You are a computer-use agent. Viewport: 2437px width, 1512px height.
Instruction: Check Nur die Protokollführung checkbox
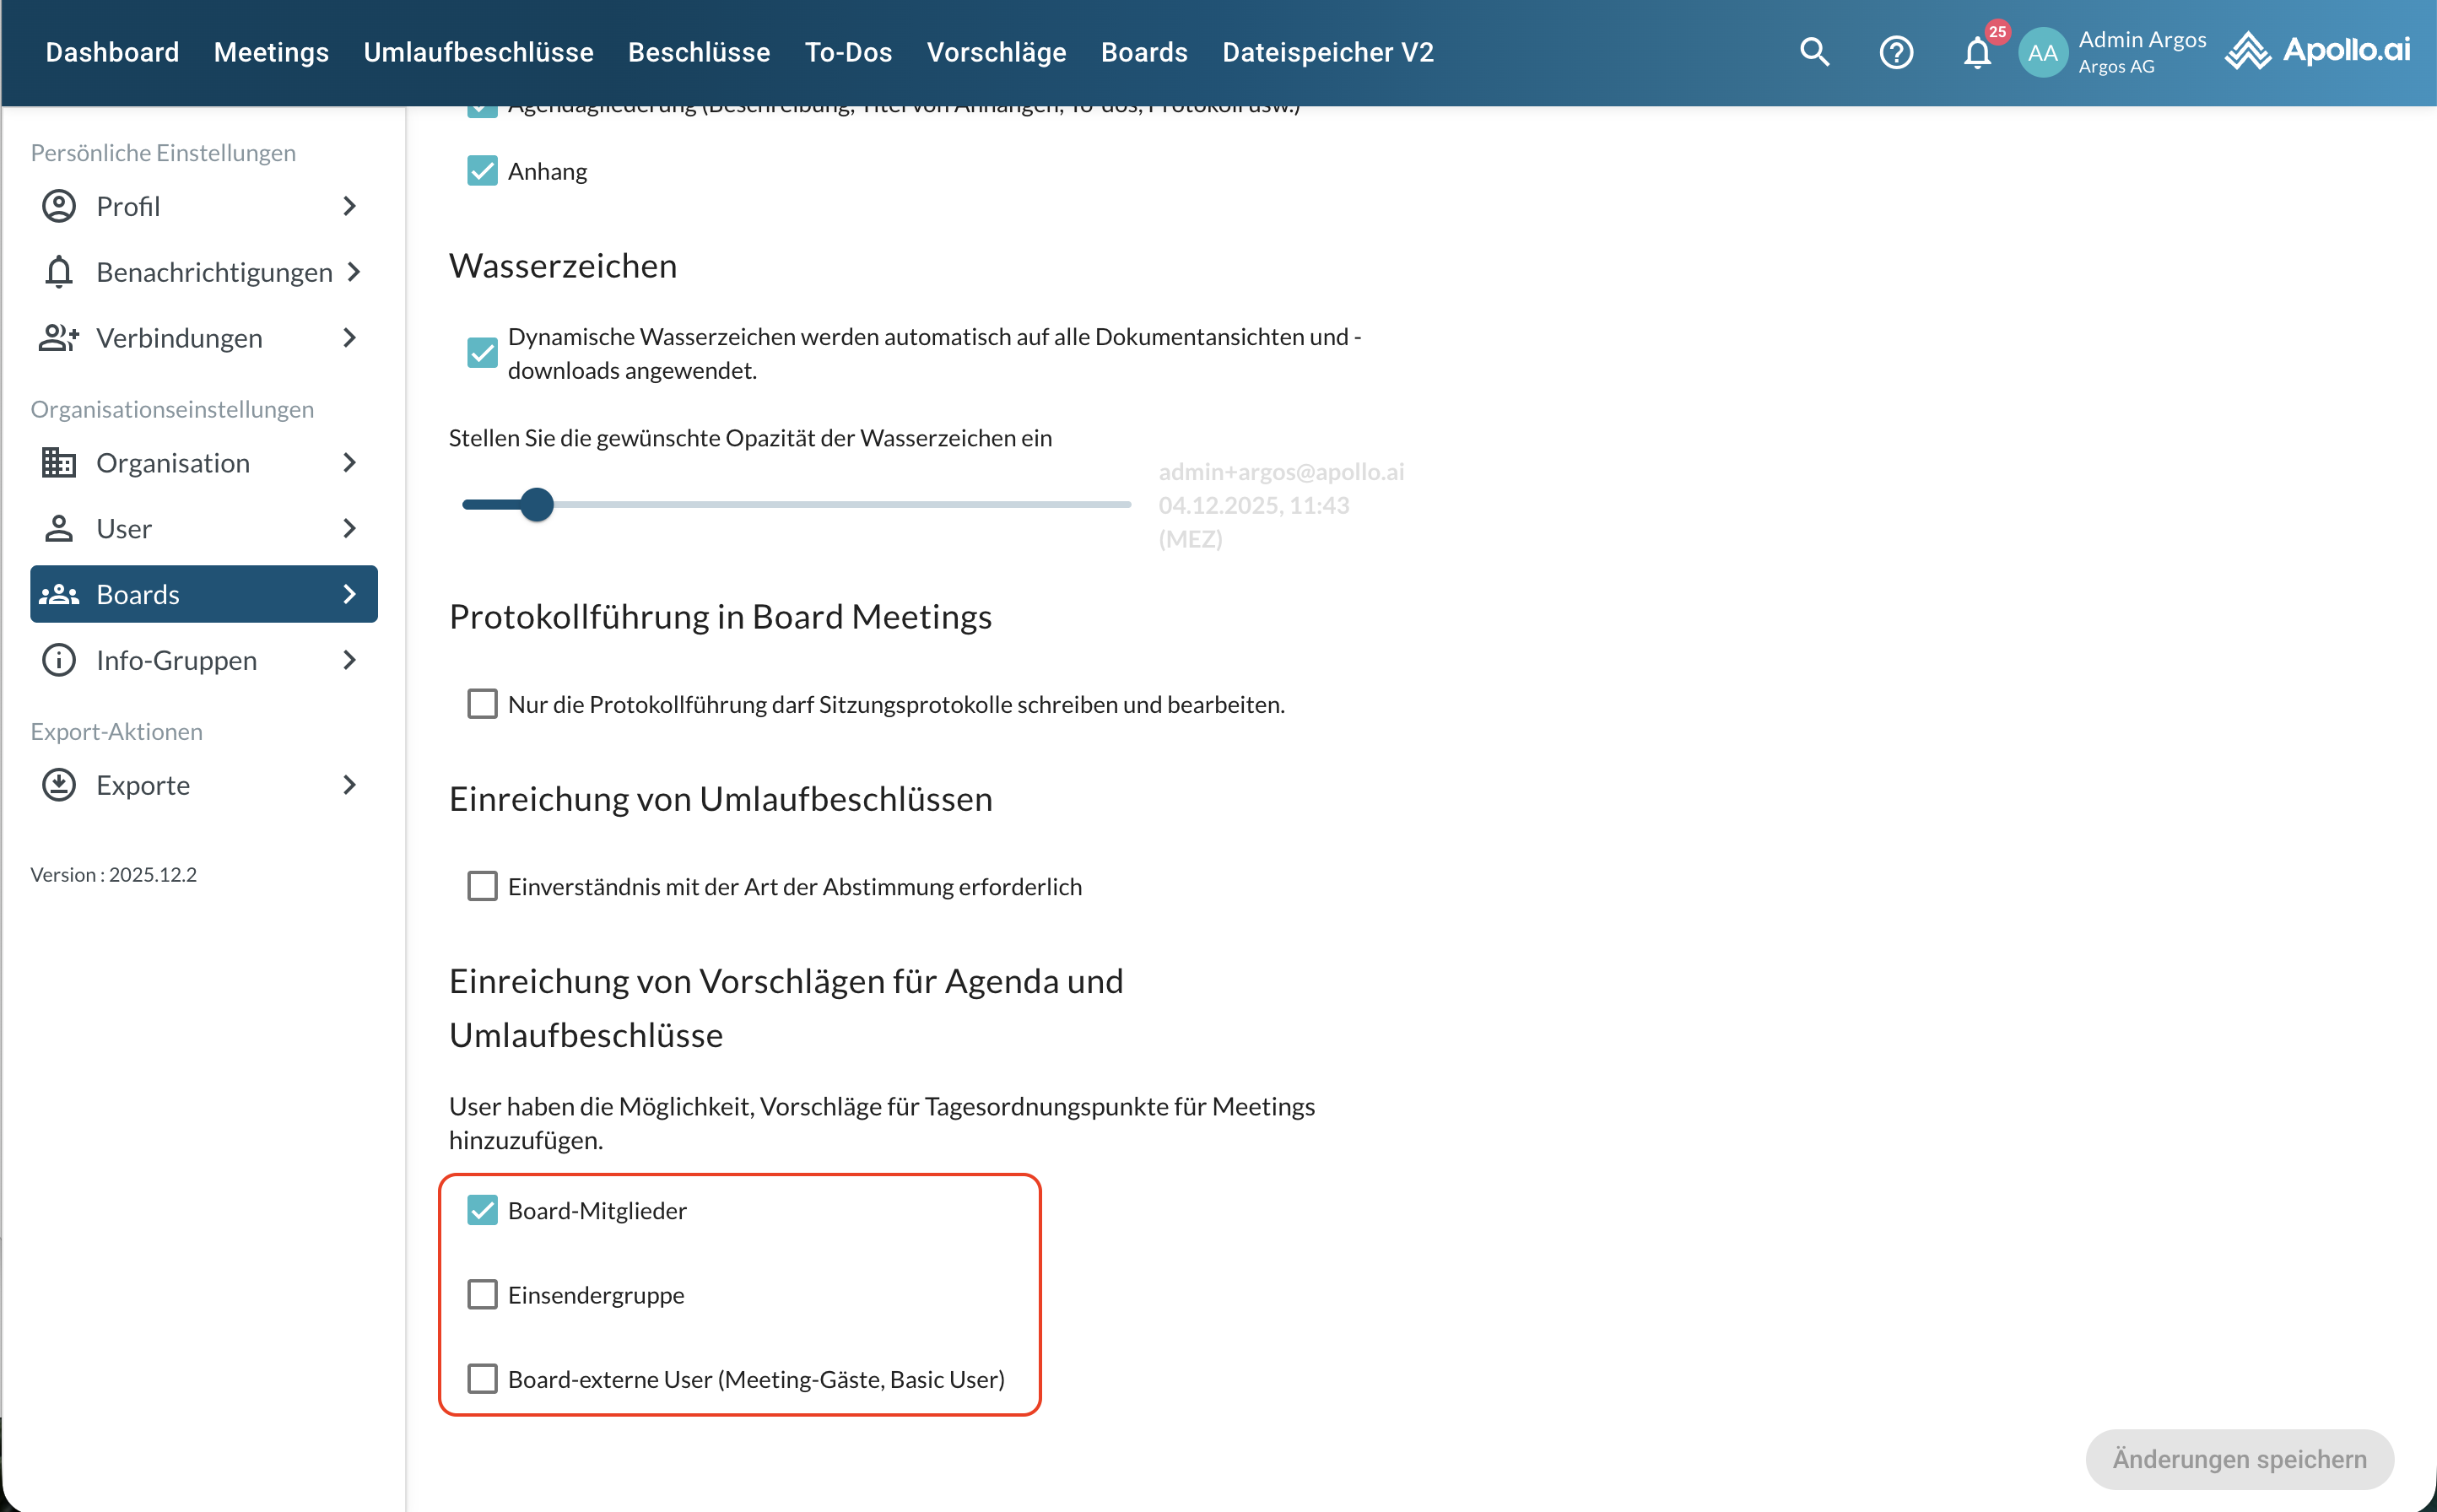click(x=482, y=704)
